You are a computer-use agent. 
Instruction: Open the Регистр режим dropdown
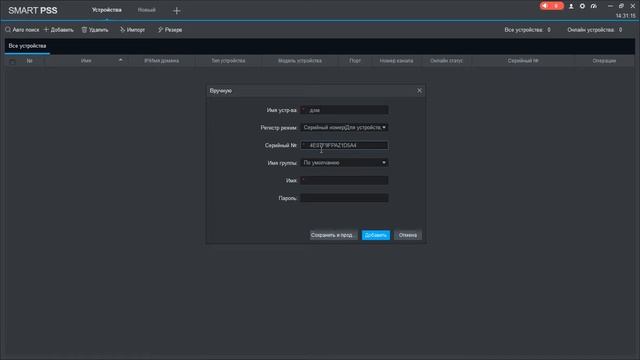[x=344, y=128]
